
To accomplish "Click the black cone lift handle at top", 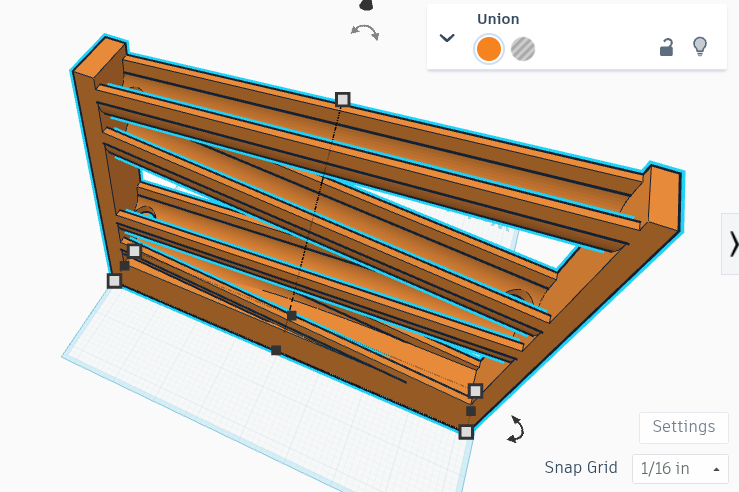I will 366,5.
